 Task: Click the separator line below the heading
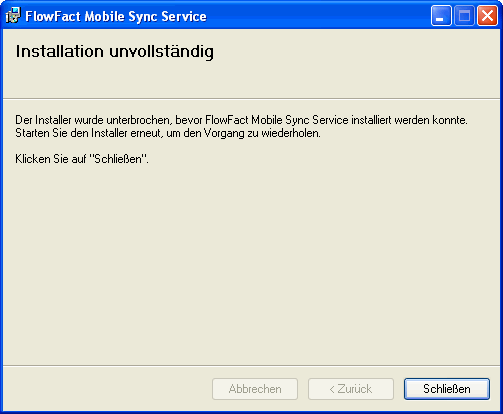(251, 99)
